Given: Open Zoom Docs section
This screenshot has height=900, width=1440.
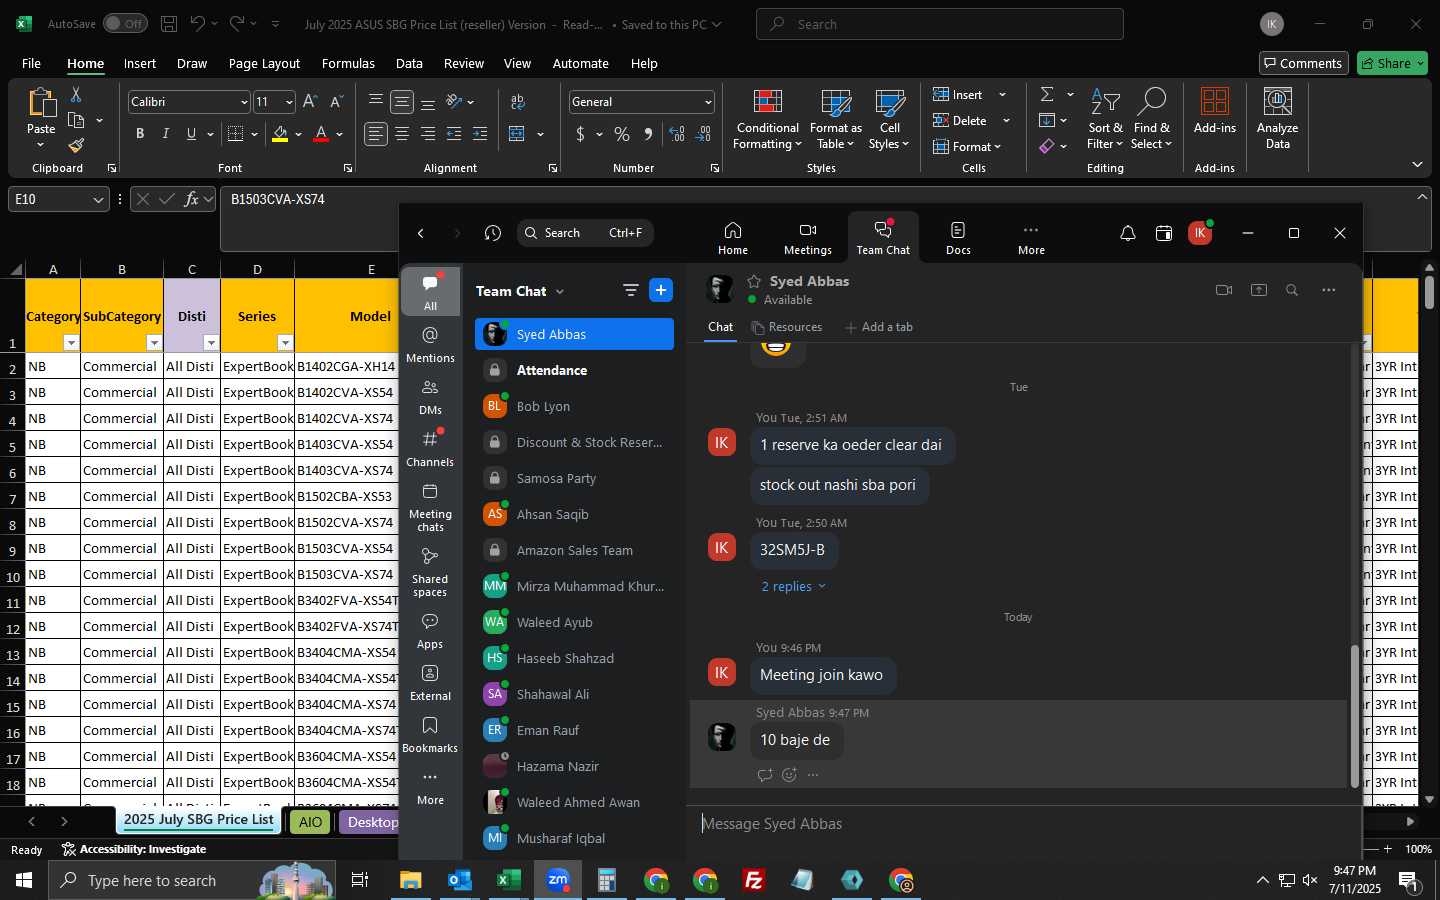Looking at the screenshot, I should (x=958, y=238).
